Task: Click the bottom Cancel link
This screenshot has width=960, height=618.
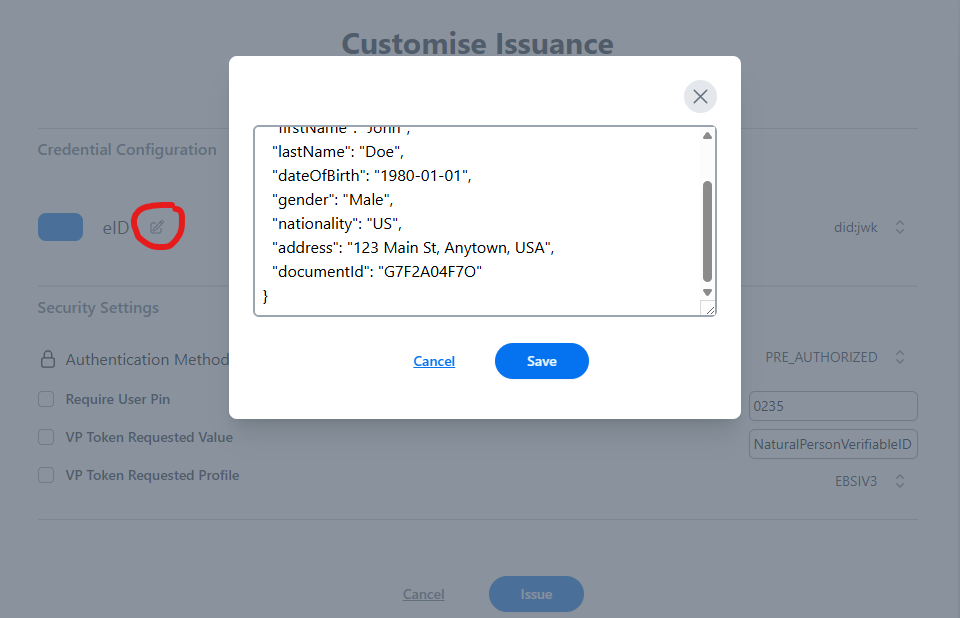Action: point(423,593)
